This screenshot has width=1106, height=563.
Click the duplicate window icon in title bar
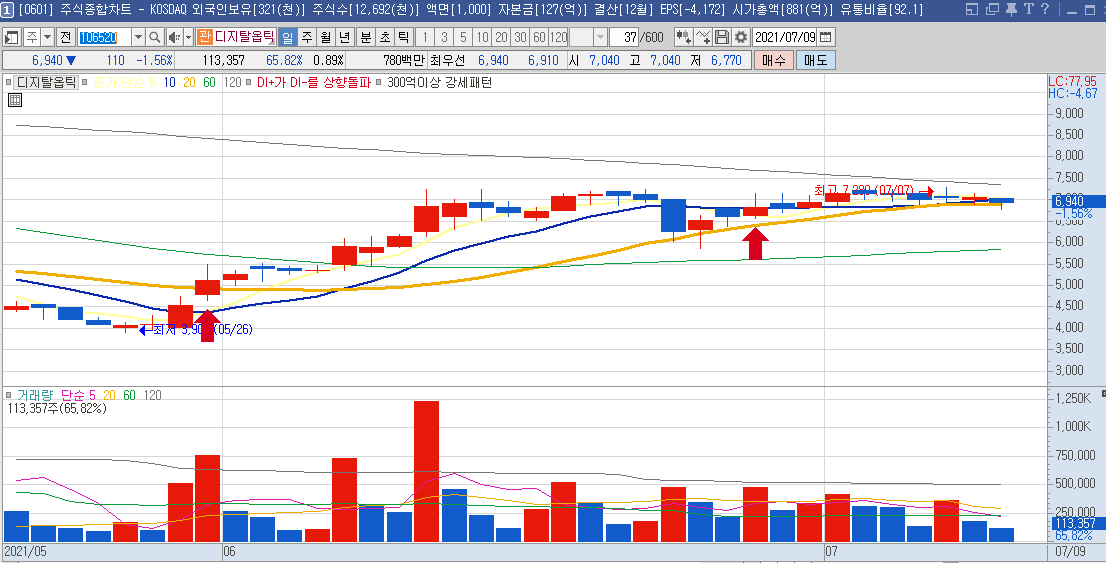(x=992, y=9)
